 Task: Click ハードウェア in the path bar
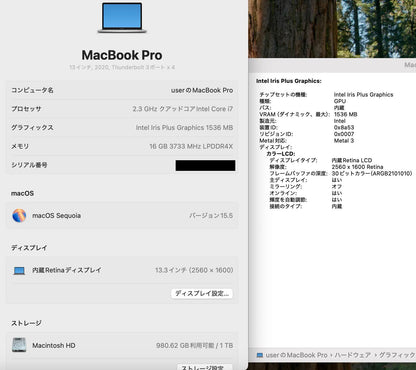[353, 355]
